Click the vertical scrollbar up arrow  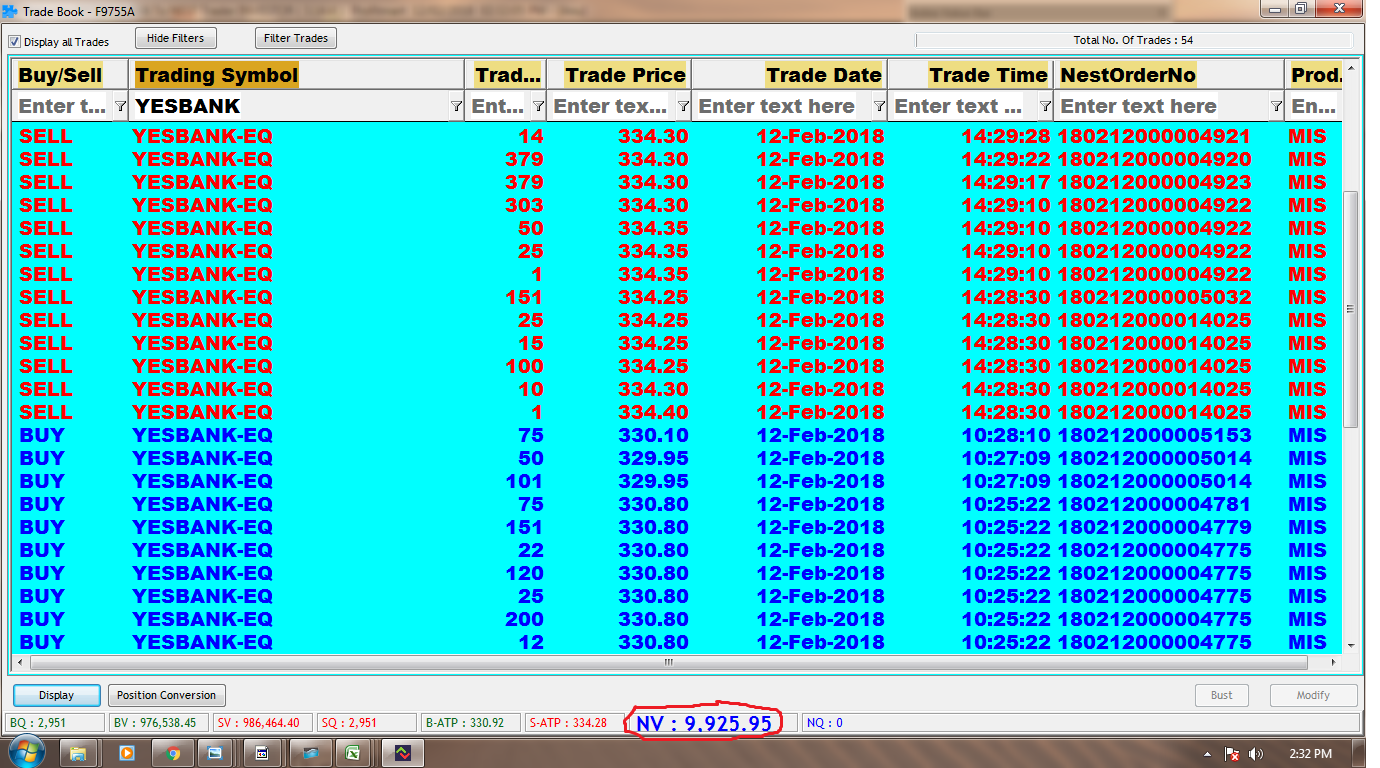click(1350, 69)
